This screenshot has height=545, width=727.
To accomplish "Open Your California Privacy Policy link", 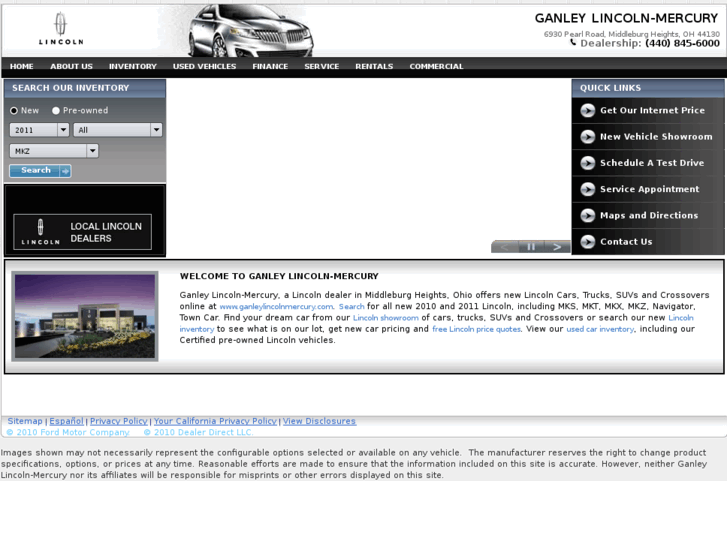I will [x=216, y=421].
